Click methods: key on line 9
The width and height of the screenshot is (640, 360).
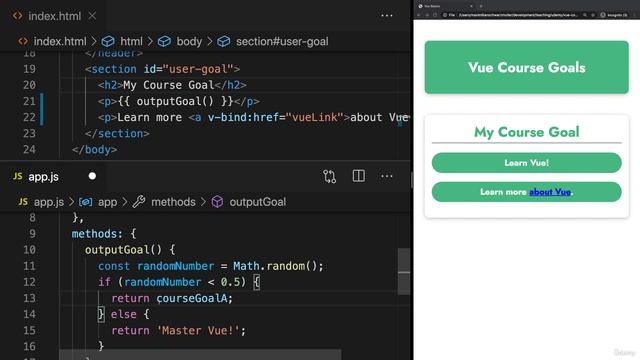(x=97, y=234)
